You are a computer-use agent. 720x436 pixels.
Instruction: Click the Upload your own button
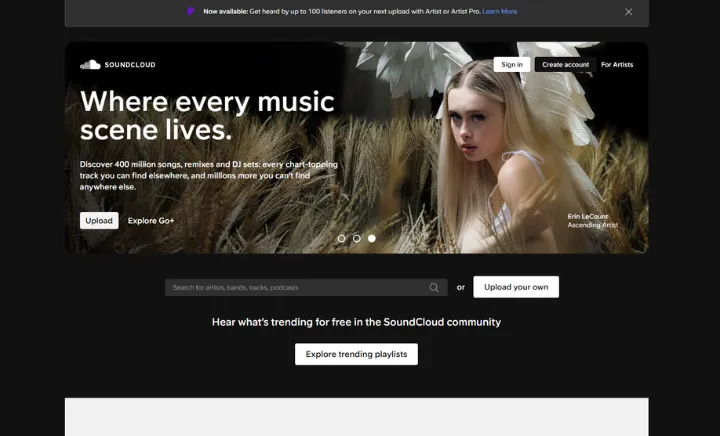(516, 287)
